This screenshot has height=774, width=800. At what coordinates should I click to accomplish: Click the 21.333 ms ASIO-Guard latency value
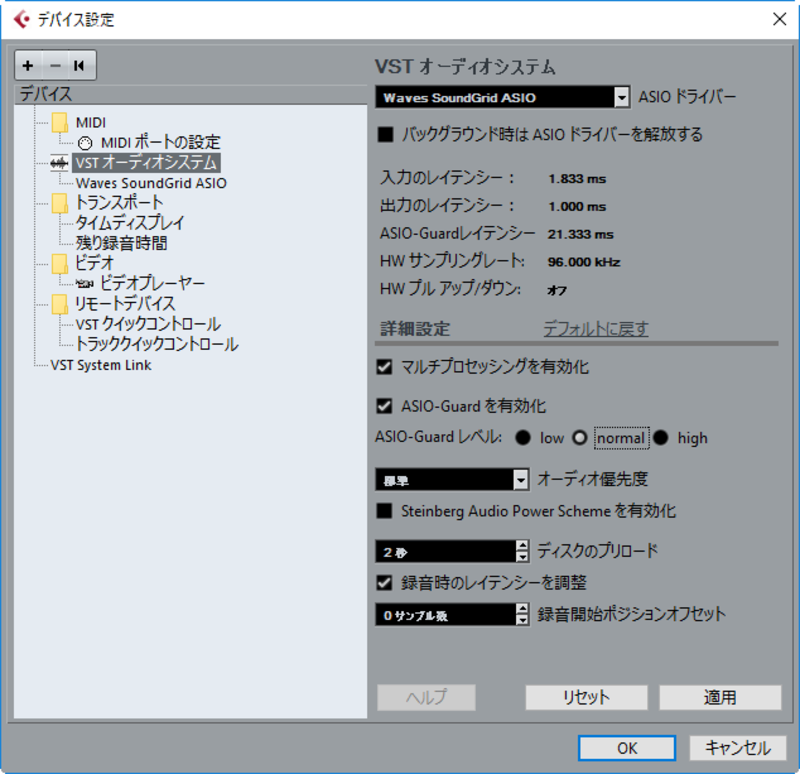pos(581,235)
